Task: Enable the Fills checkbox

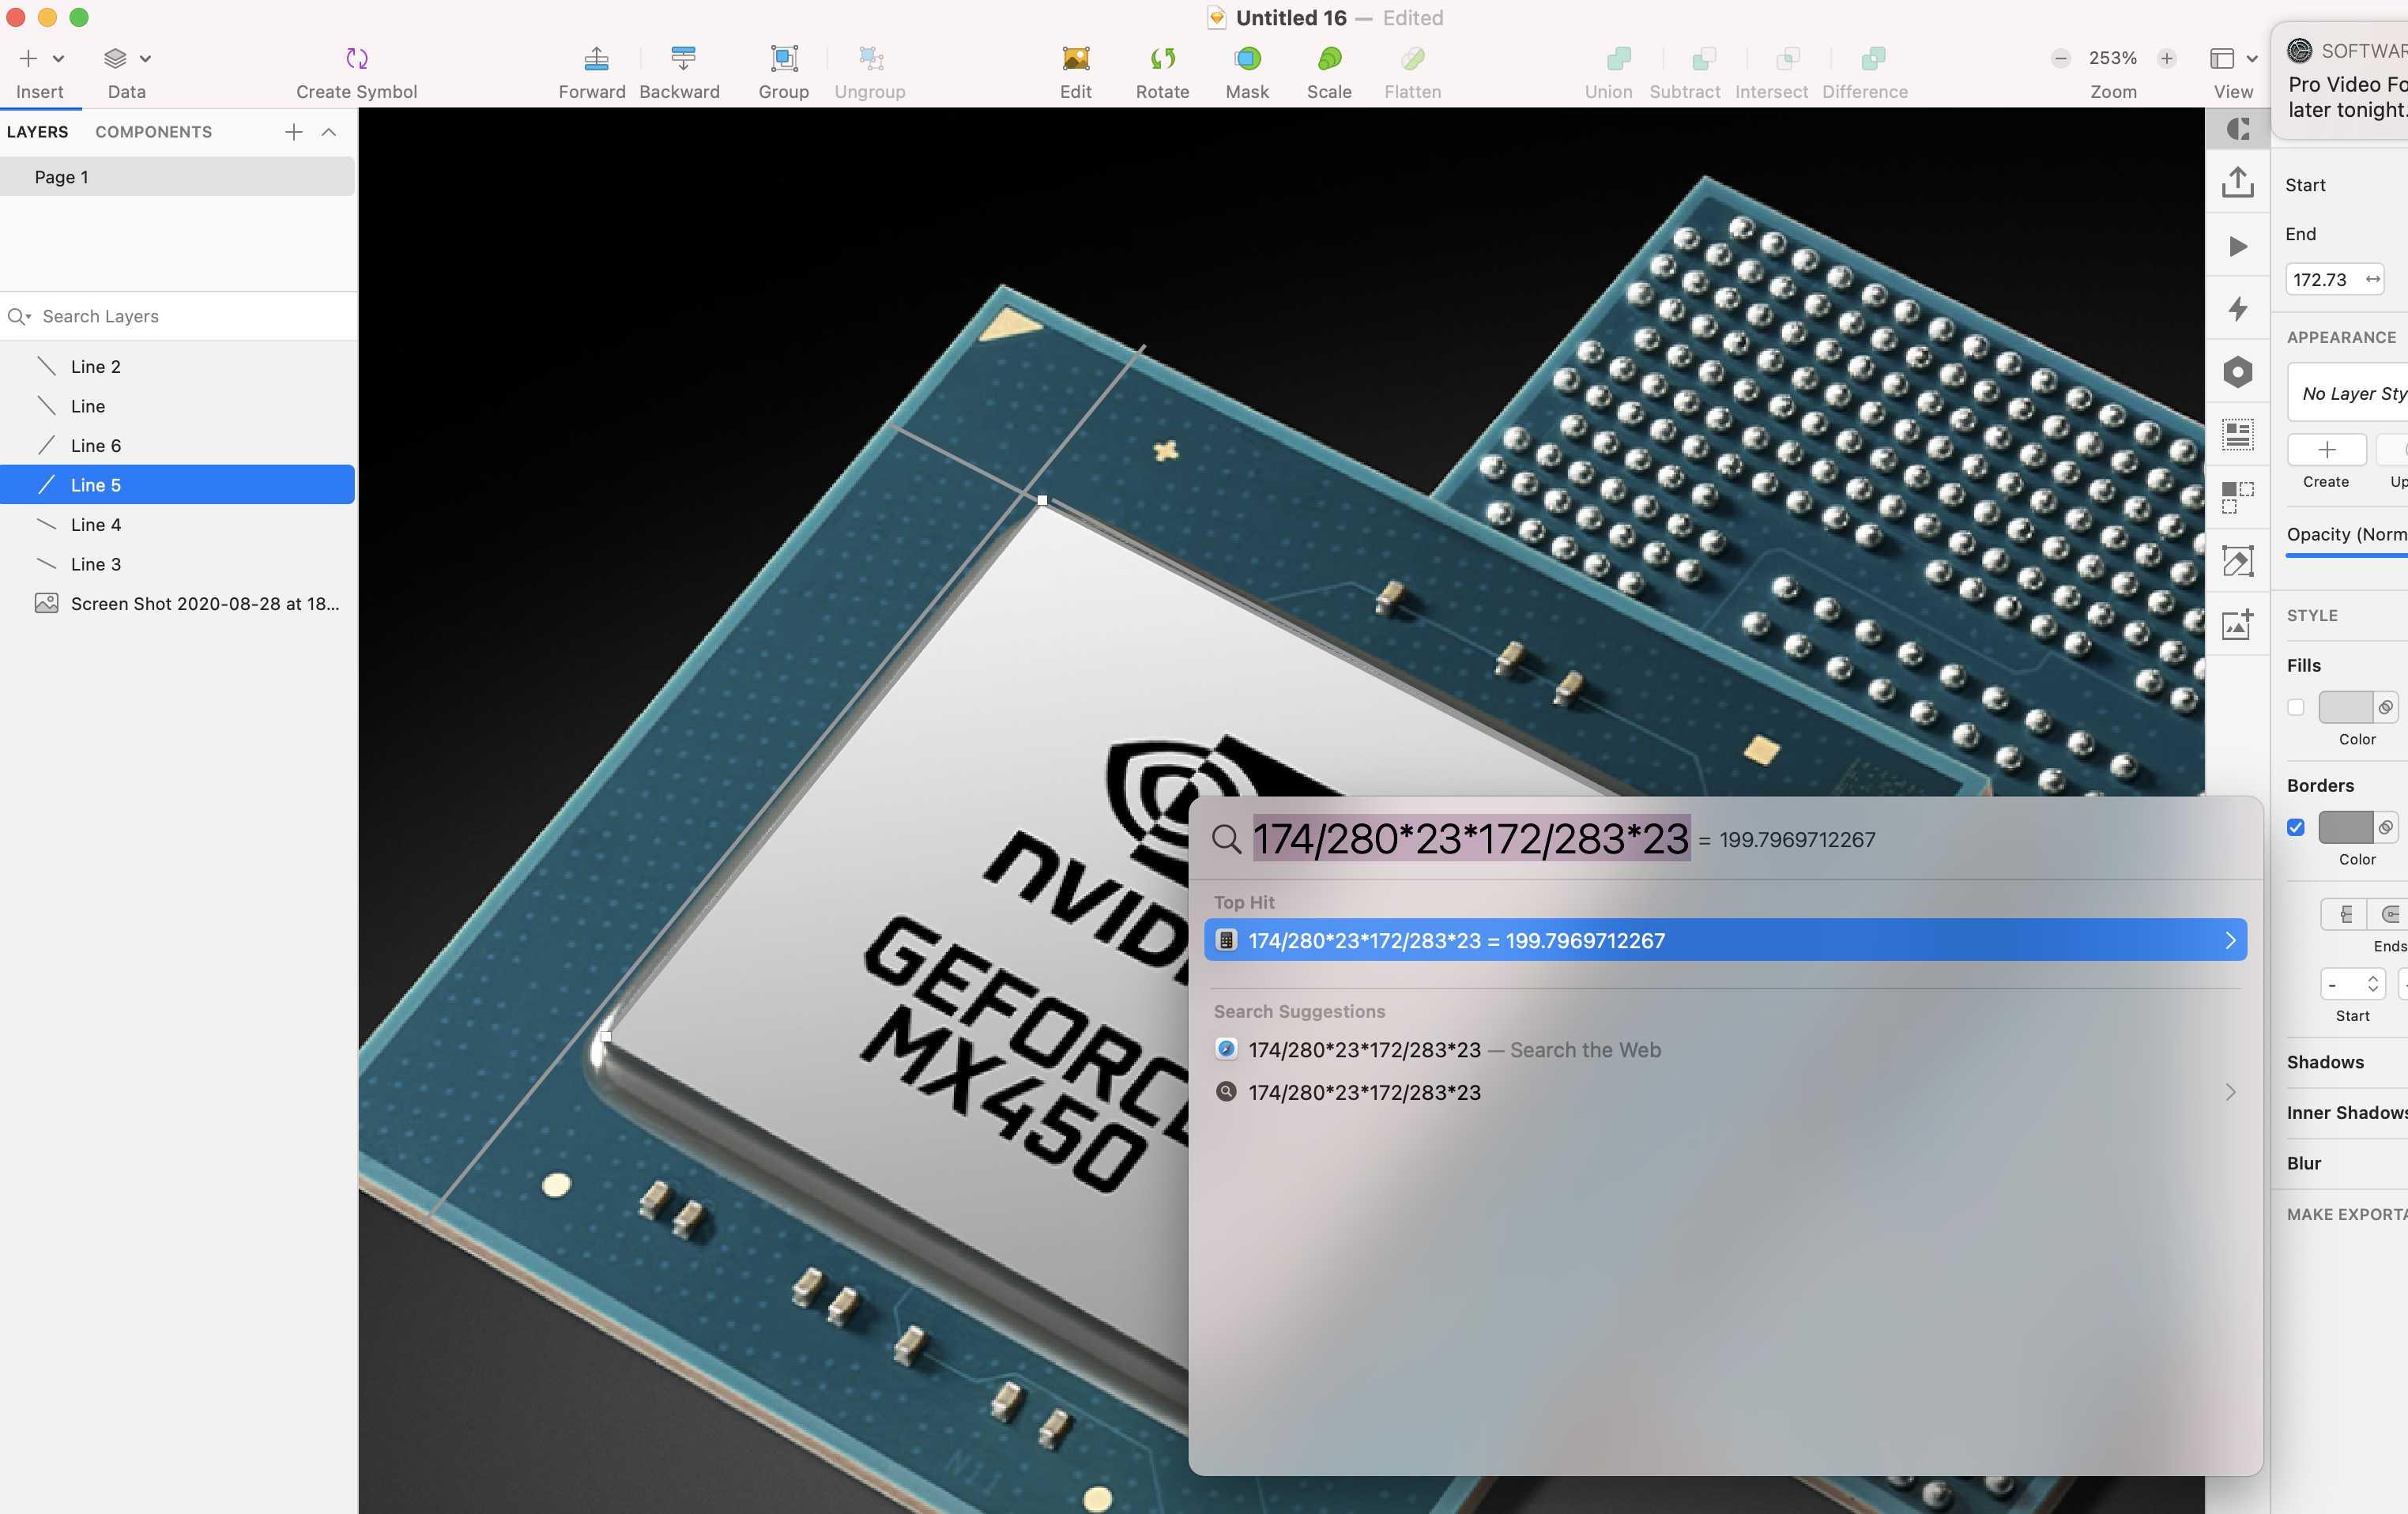Action: pos(2296,708)
